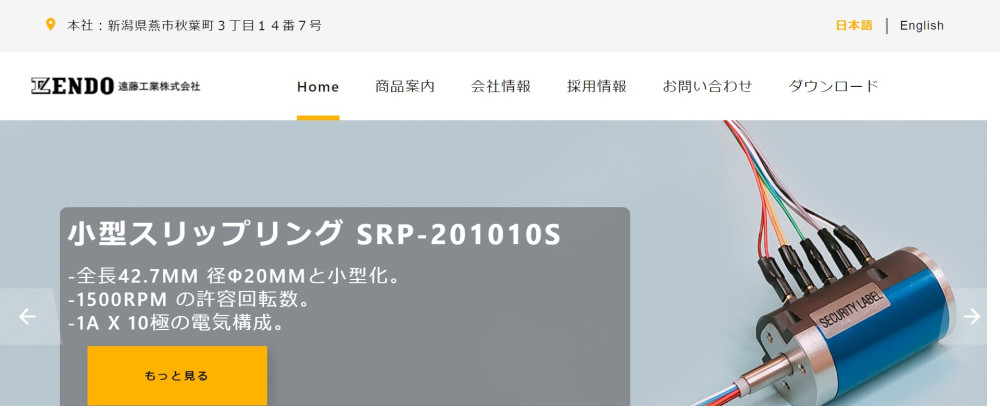Viewport: 1000px width, 406px height.
Task: Select 採用情報 in the navigation bar
Action: pos(597,87)
